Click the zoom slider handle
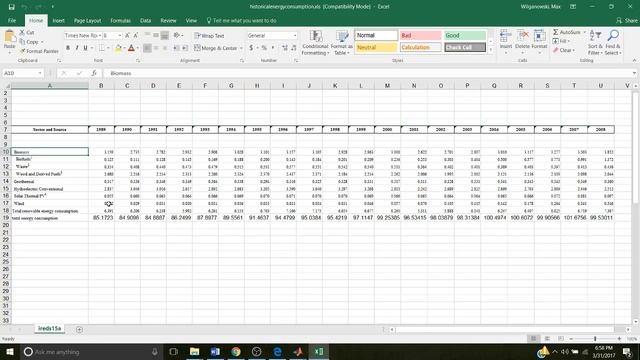The height and width of the screenshot is (360, 640). [595, 339]
